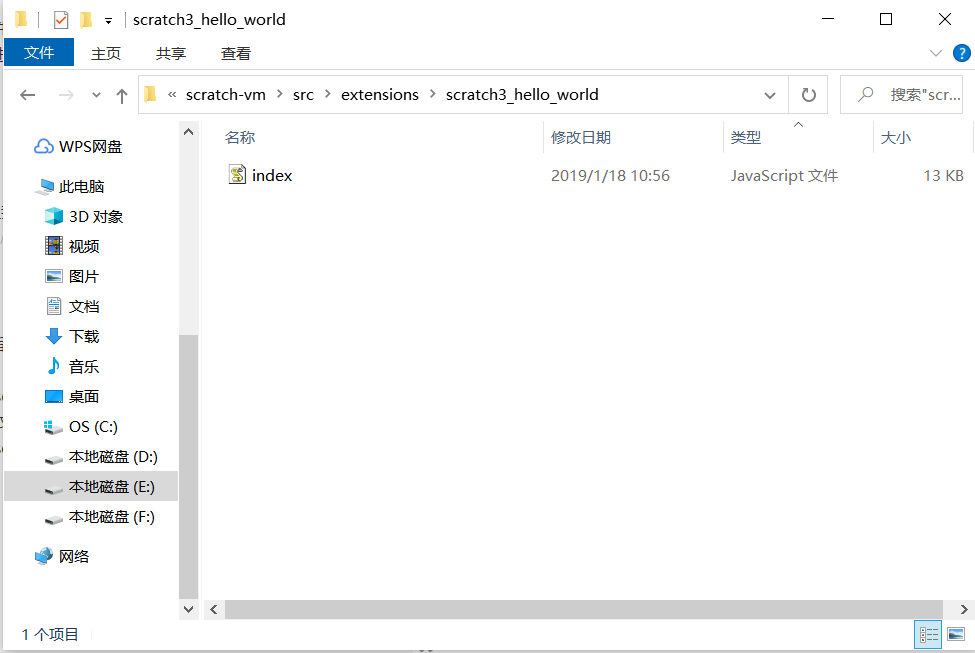Open Help using the blue question mark

(x=962, y=53)
